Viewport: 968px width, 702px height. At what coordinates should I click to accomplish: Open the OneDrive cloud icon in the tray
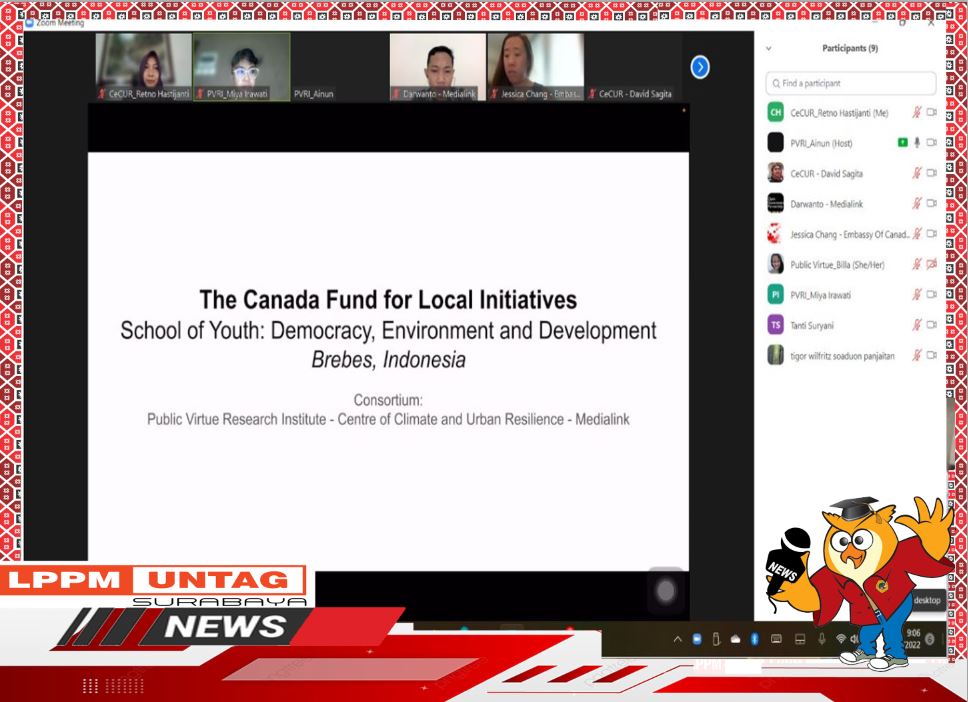click(x=735, y=640)
